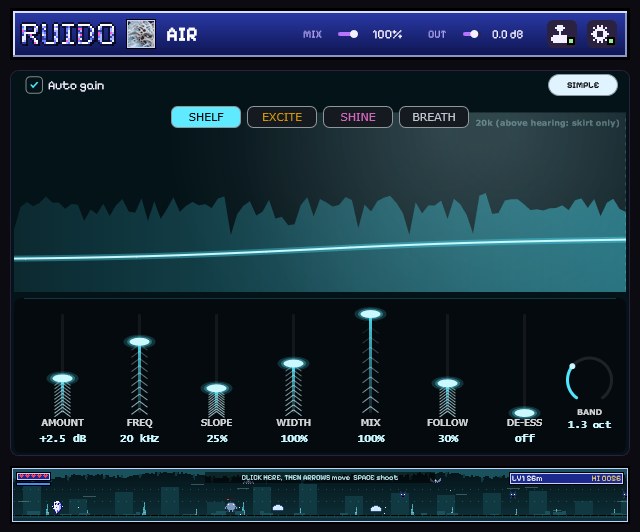Click the WIDTH slider handle
640x532 pixels.
coord(293,363)
